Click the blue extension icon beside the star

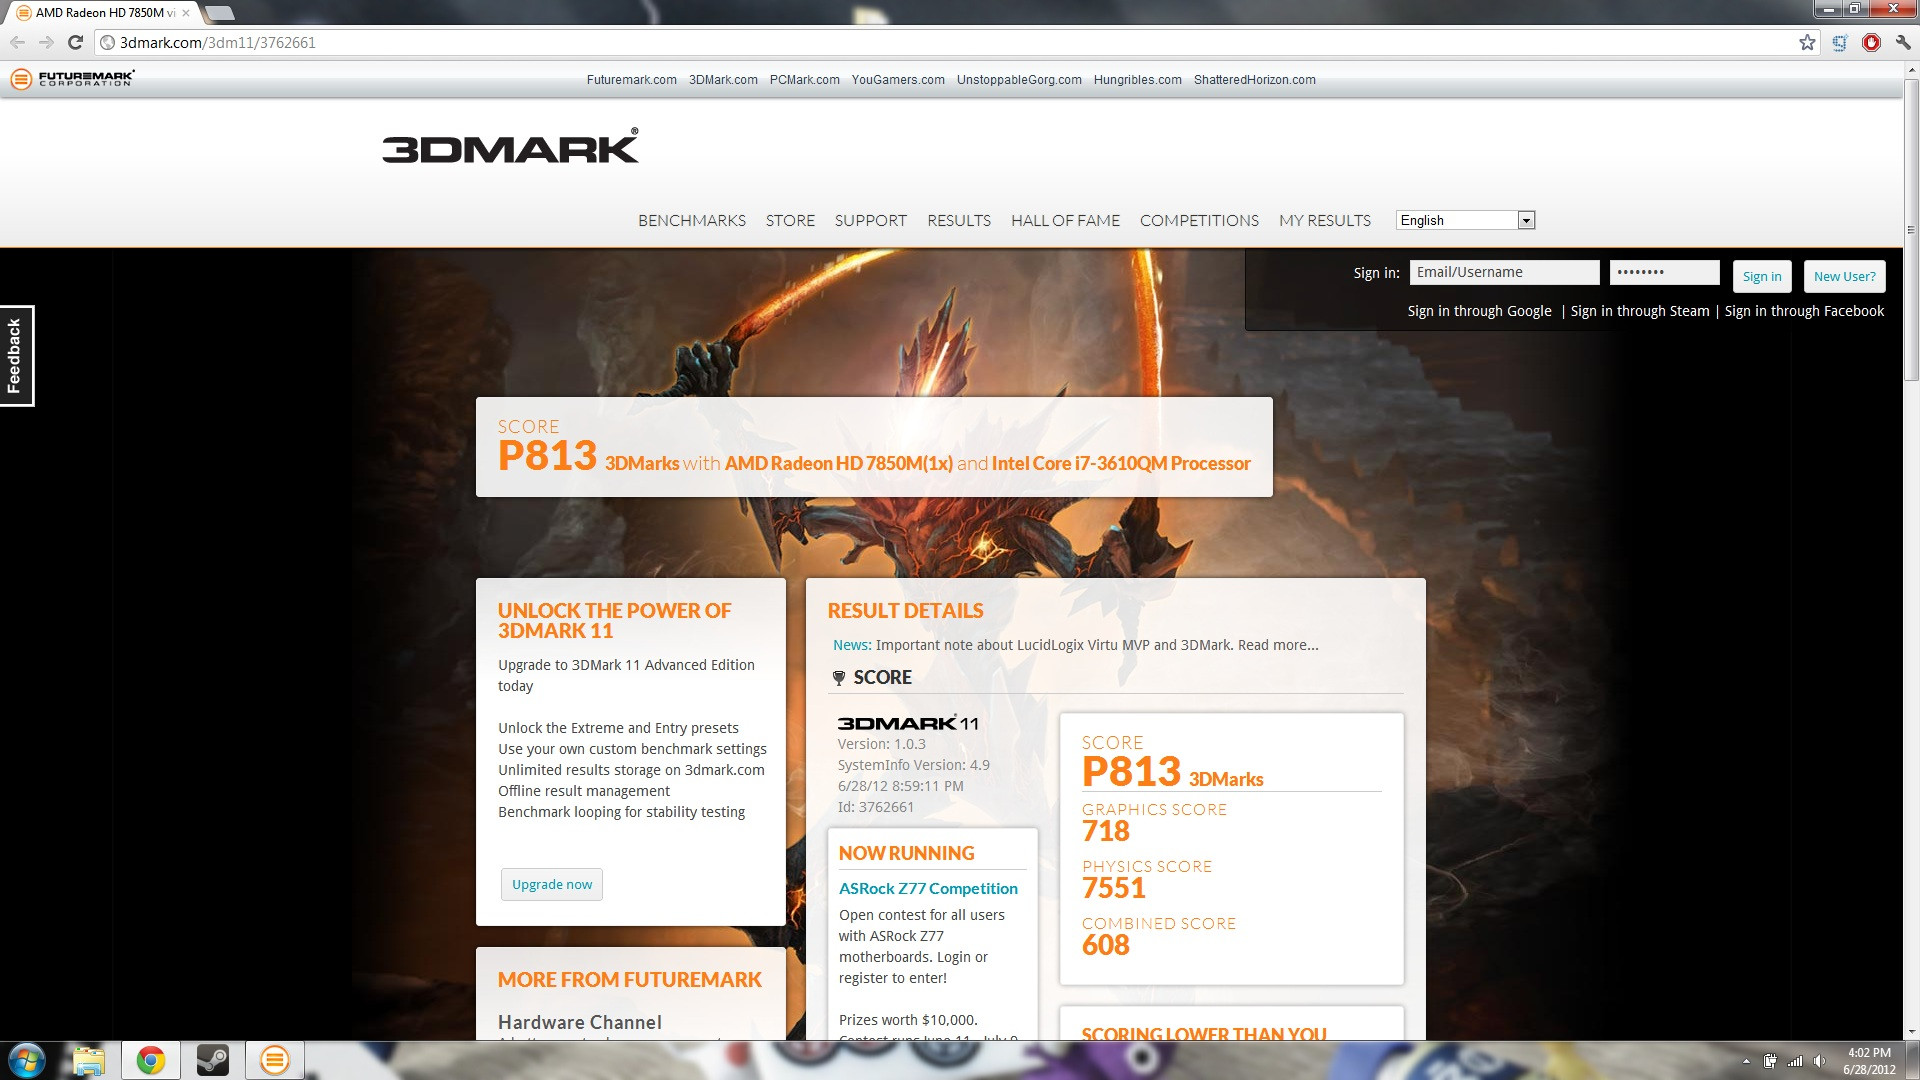pos(1839,42)
